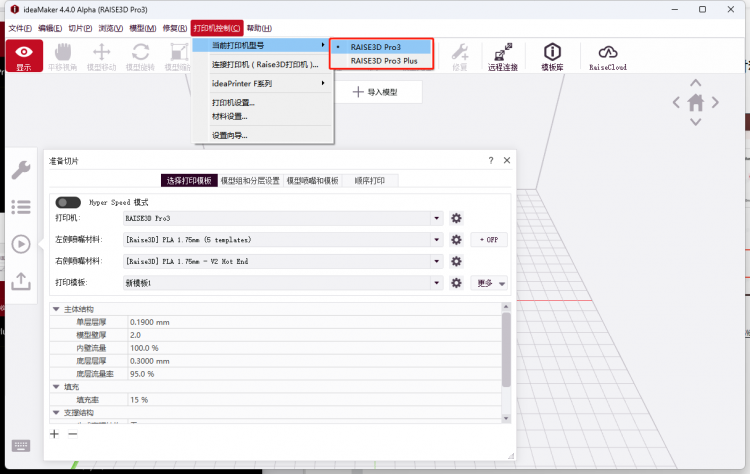This screenshot has height=474, width=750.
Task: Collapse the 支撑结构 section
Action: click(56, 412)
